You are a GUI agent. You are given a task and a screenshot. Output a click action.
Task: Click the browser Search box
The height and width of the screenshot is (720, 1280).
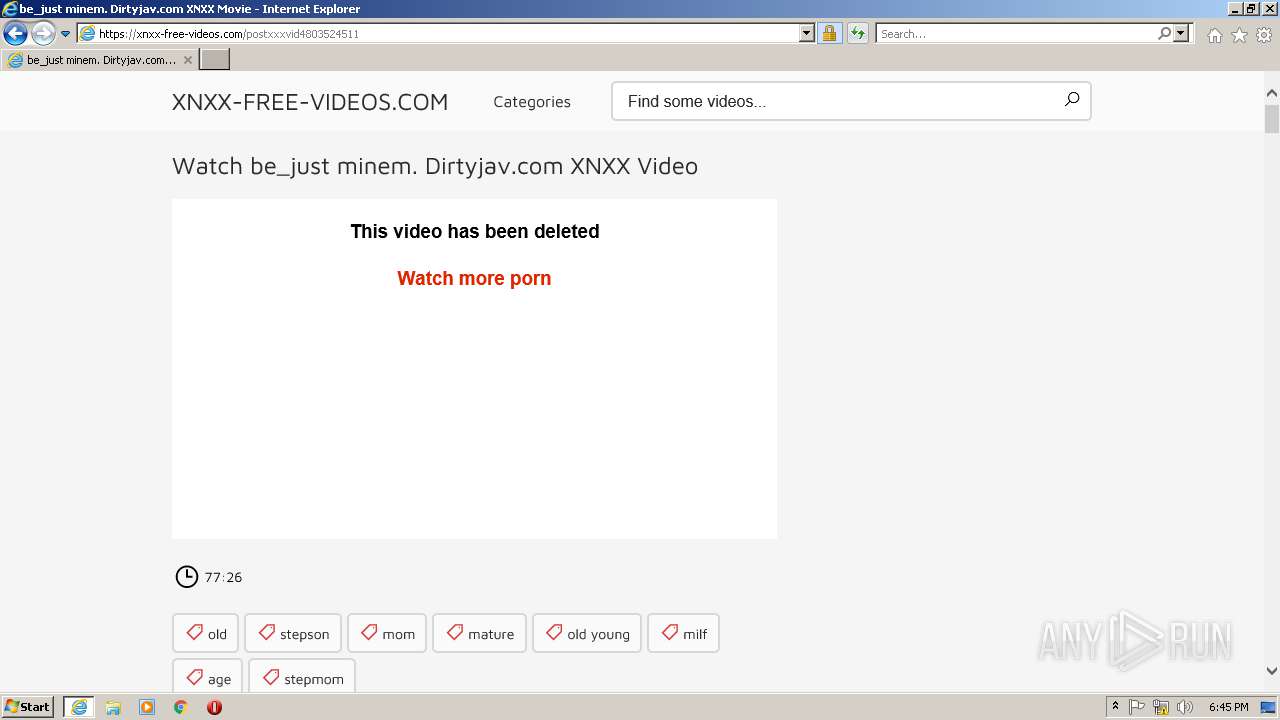coord(1016,34)
